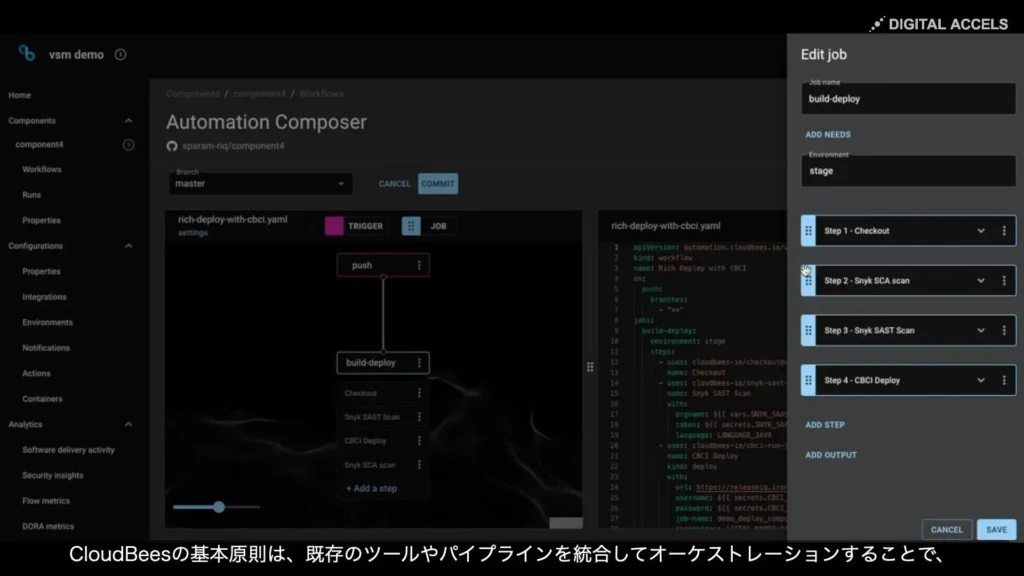Open the Checkout step options in canvas
This screenshot has height=576, width=1024.
coord(419,393)
